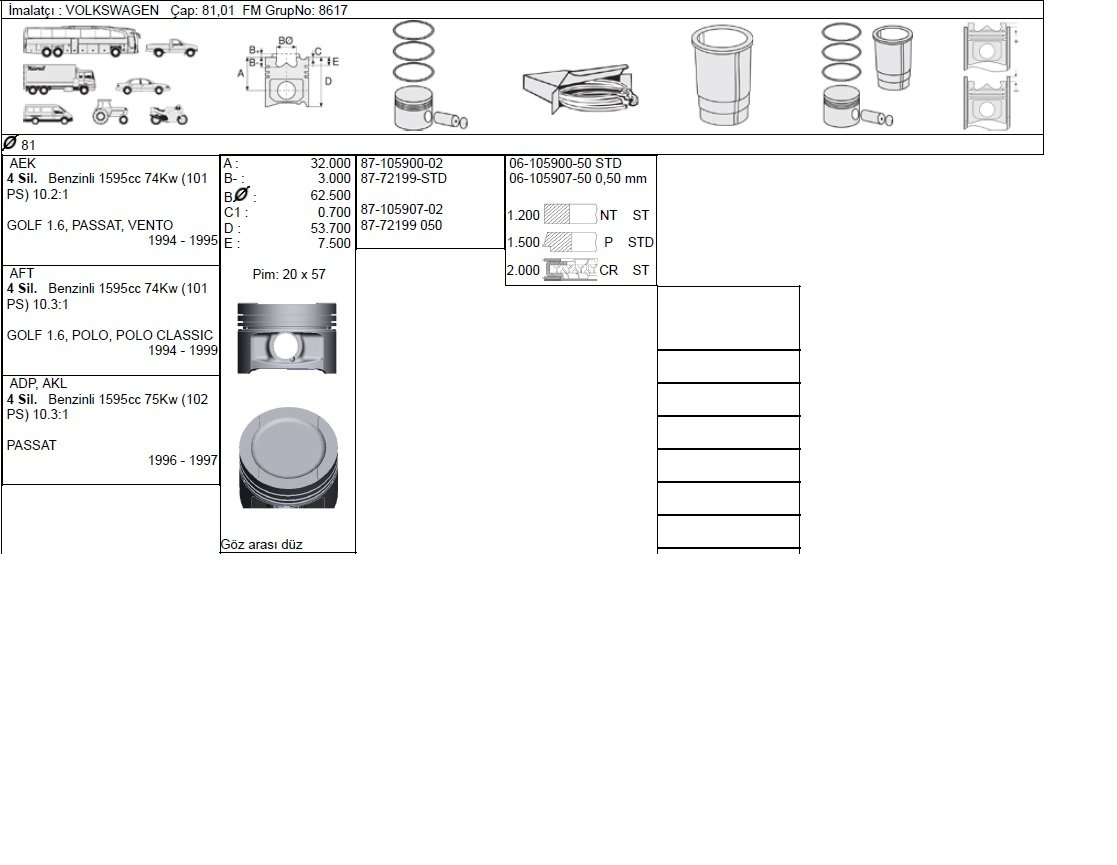
Task: Click the 1994 - 1999 year range
Action: tap(182, 350)
